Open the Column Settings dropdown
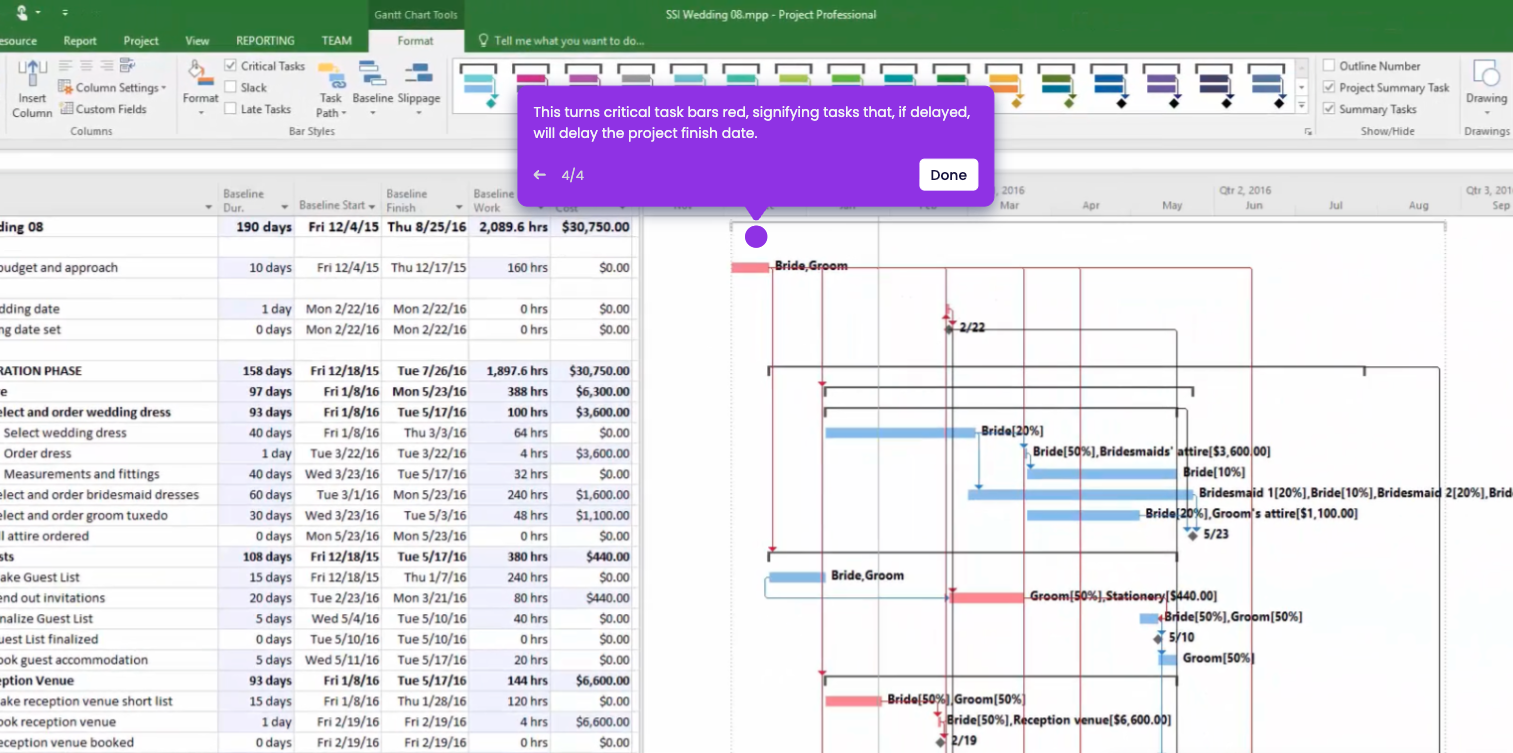This screenshot has width=1513, height=753. [x=112, y=88]
